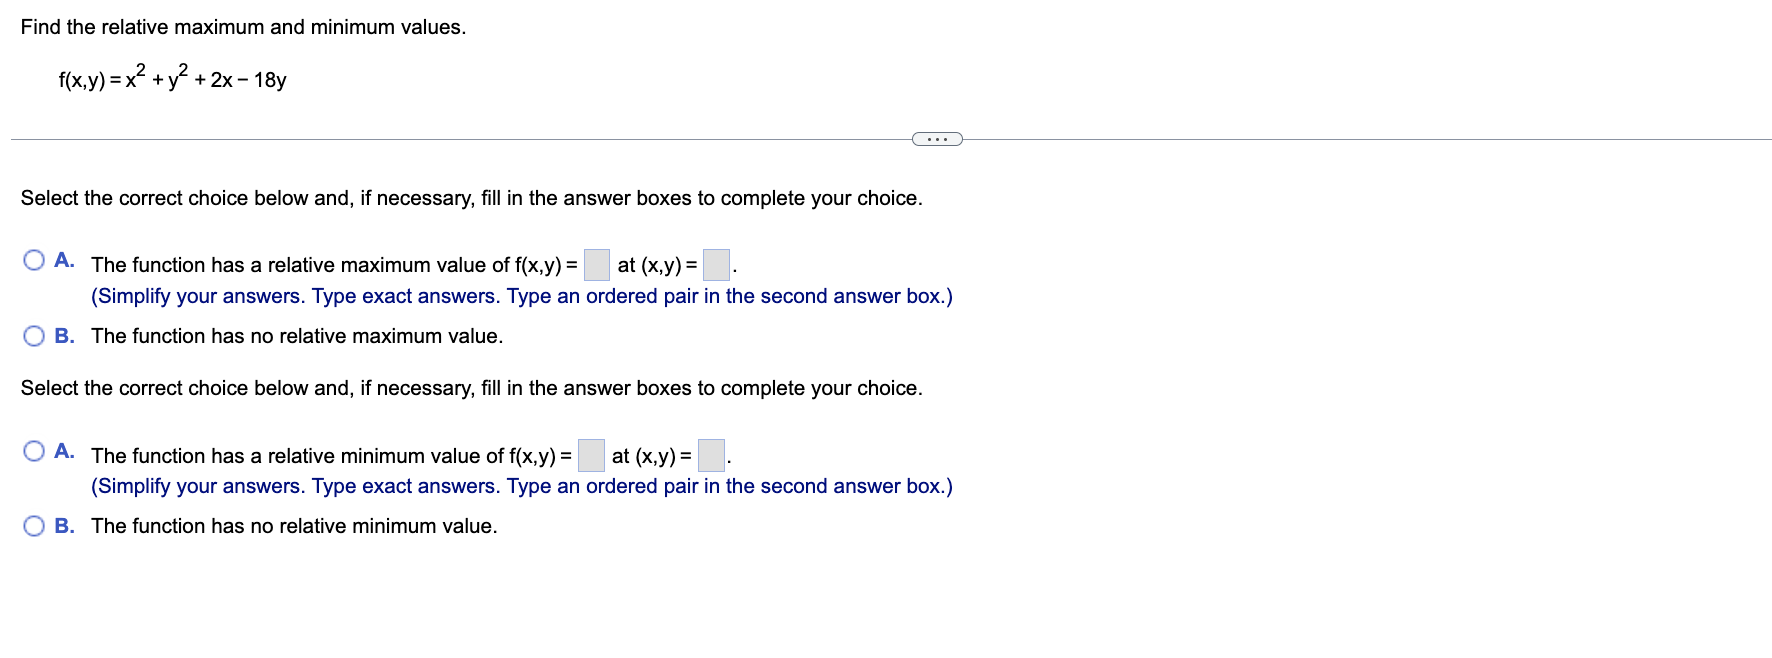Click the label 'A.' in the maximum section
The image size is (1772, 658).
[x=64, y=260]
